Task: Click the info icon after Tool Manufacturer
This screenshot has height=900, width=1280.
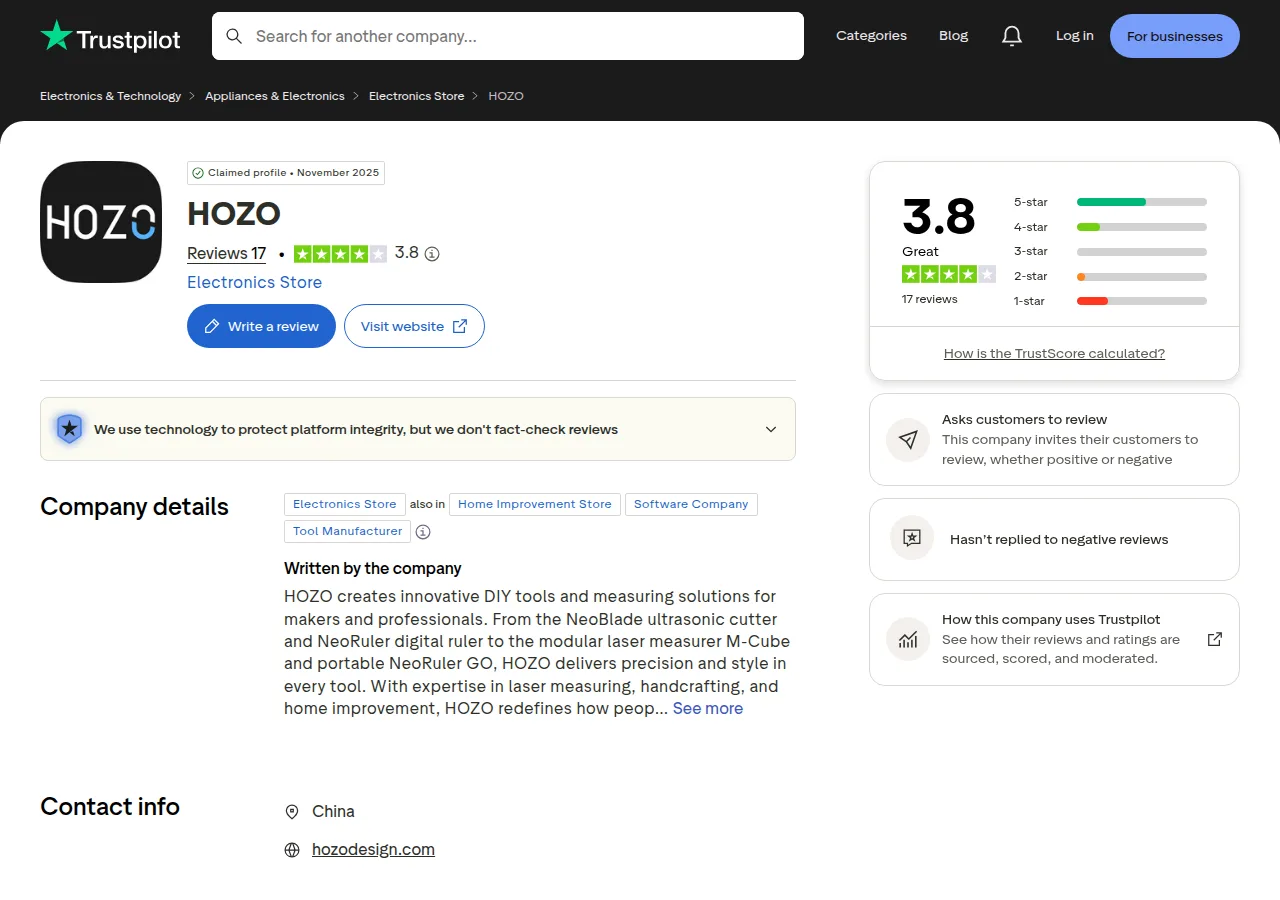Action: click(x=423, y=532)
